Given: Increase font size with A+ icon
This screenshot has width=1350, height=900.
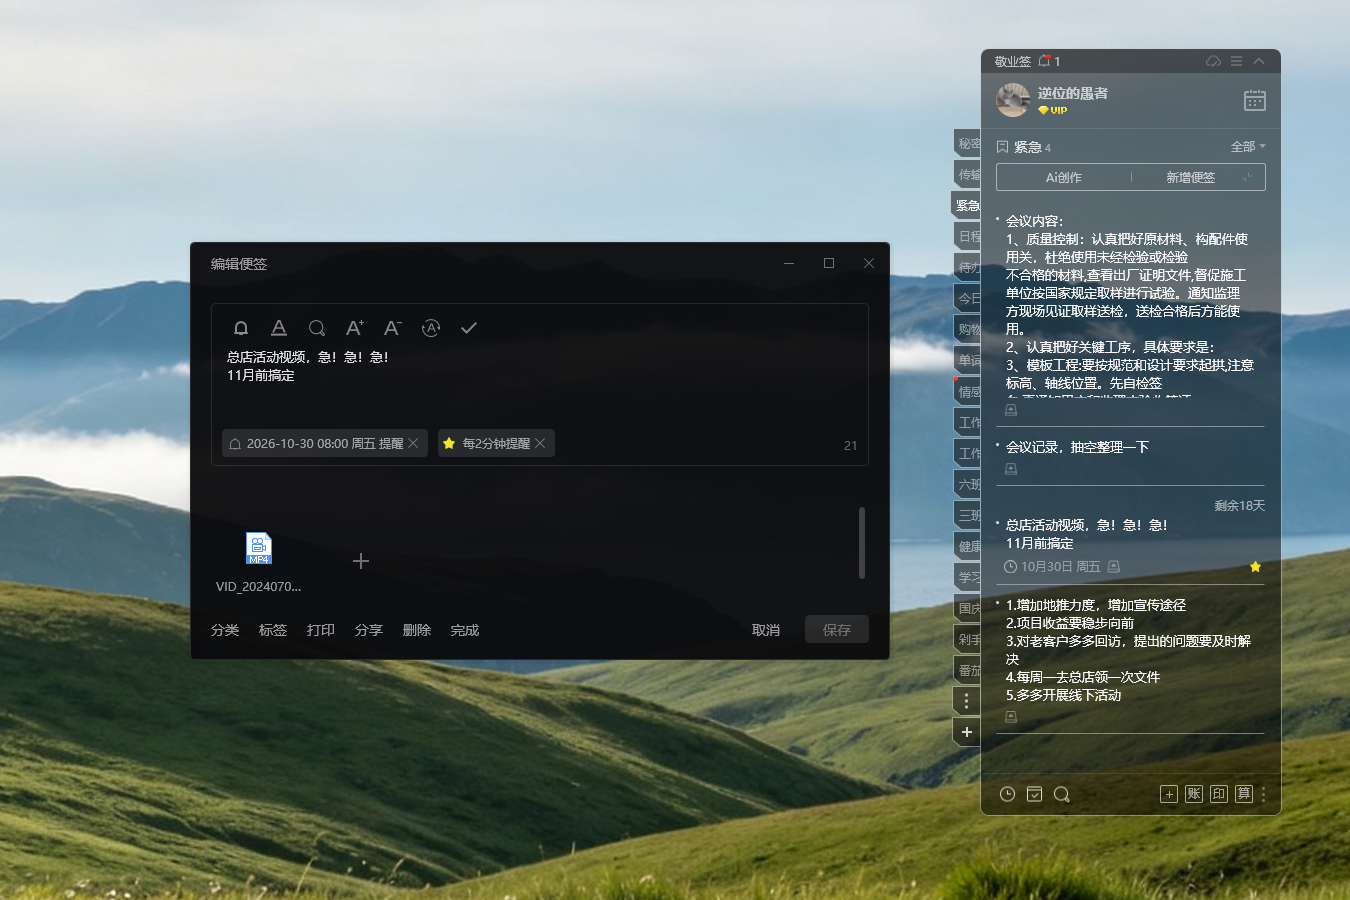Looking at the screenshot, I should coord(355,328).
